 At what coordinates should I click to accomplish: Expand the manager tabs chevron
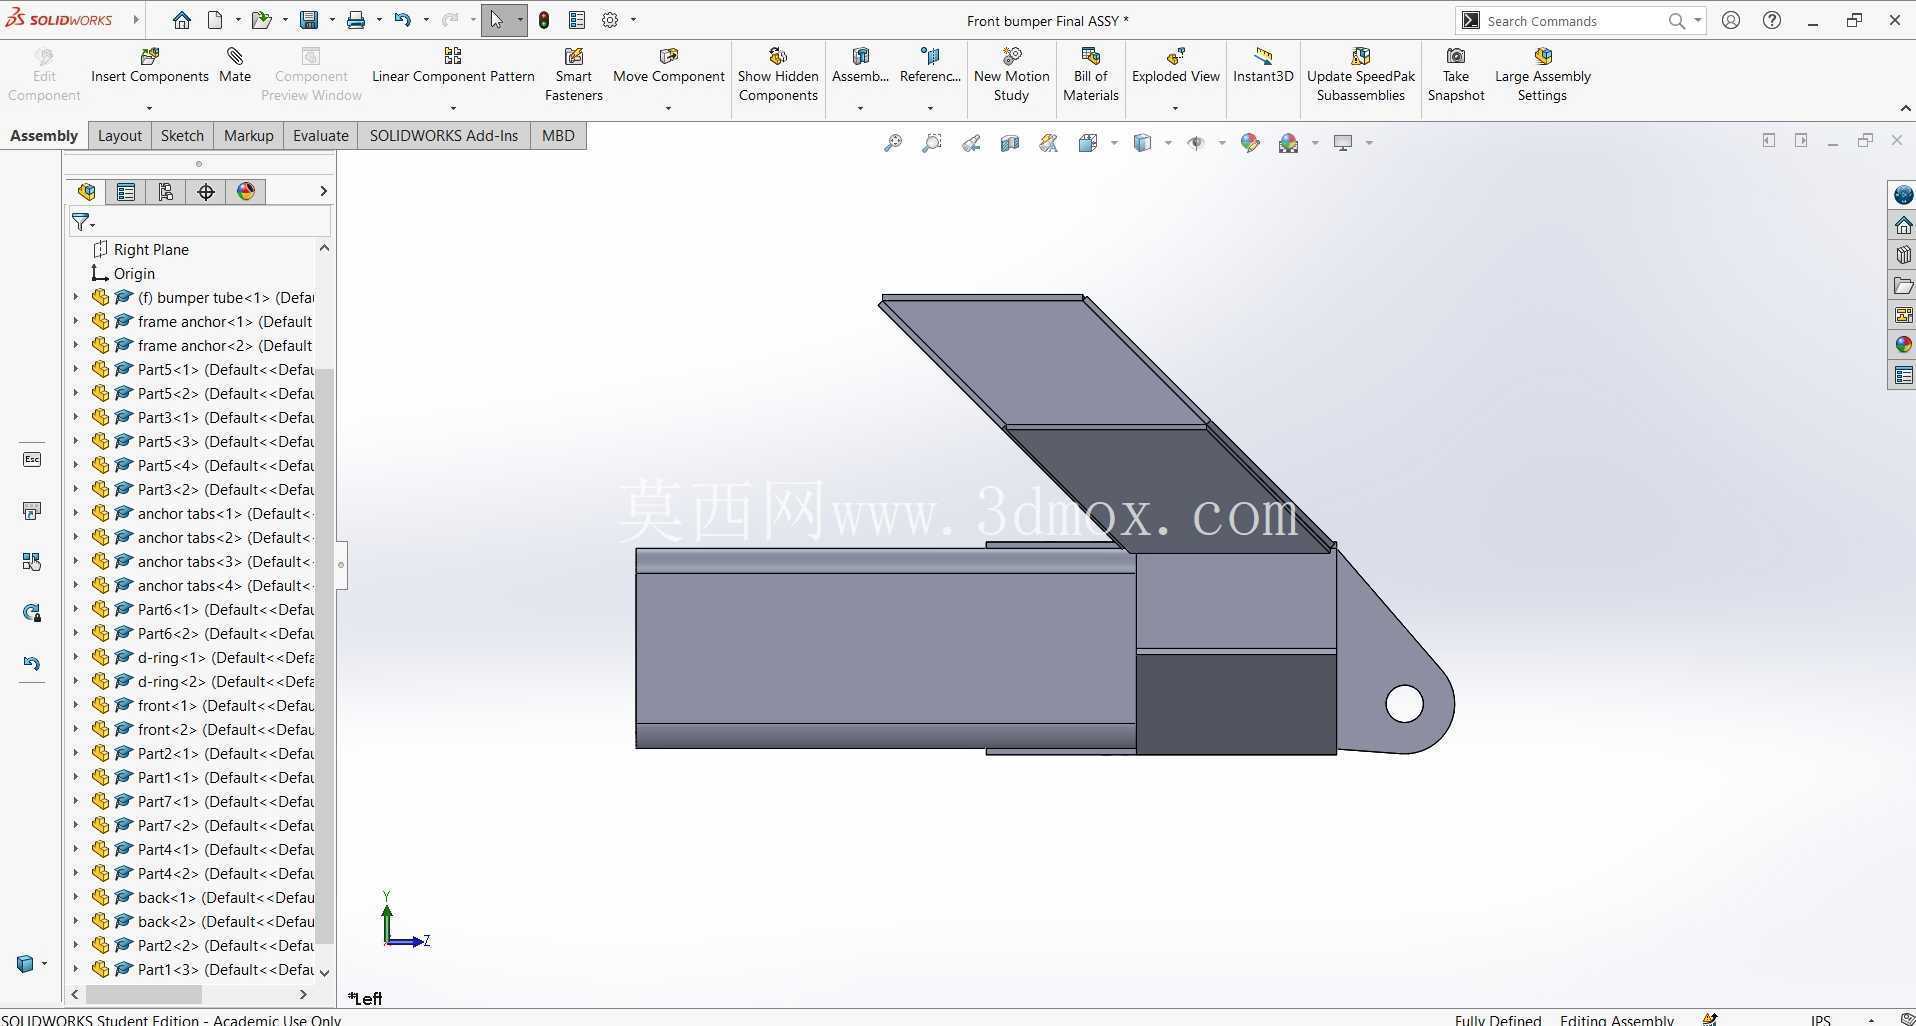click(323, 191)
